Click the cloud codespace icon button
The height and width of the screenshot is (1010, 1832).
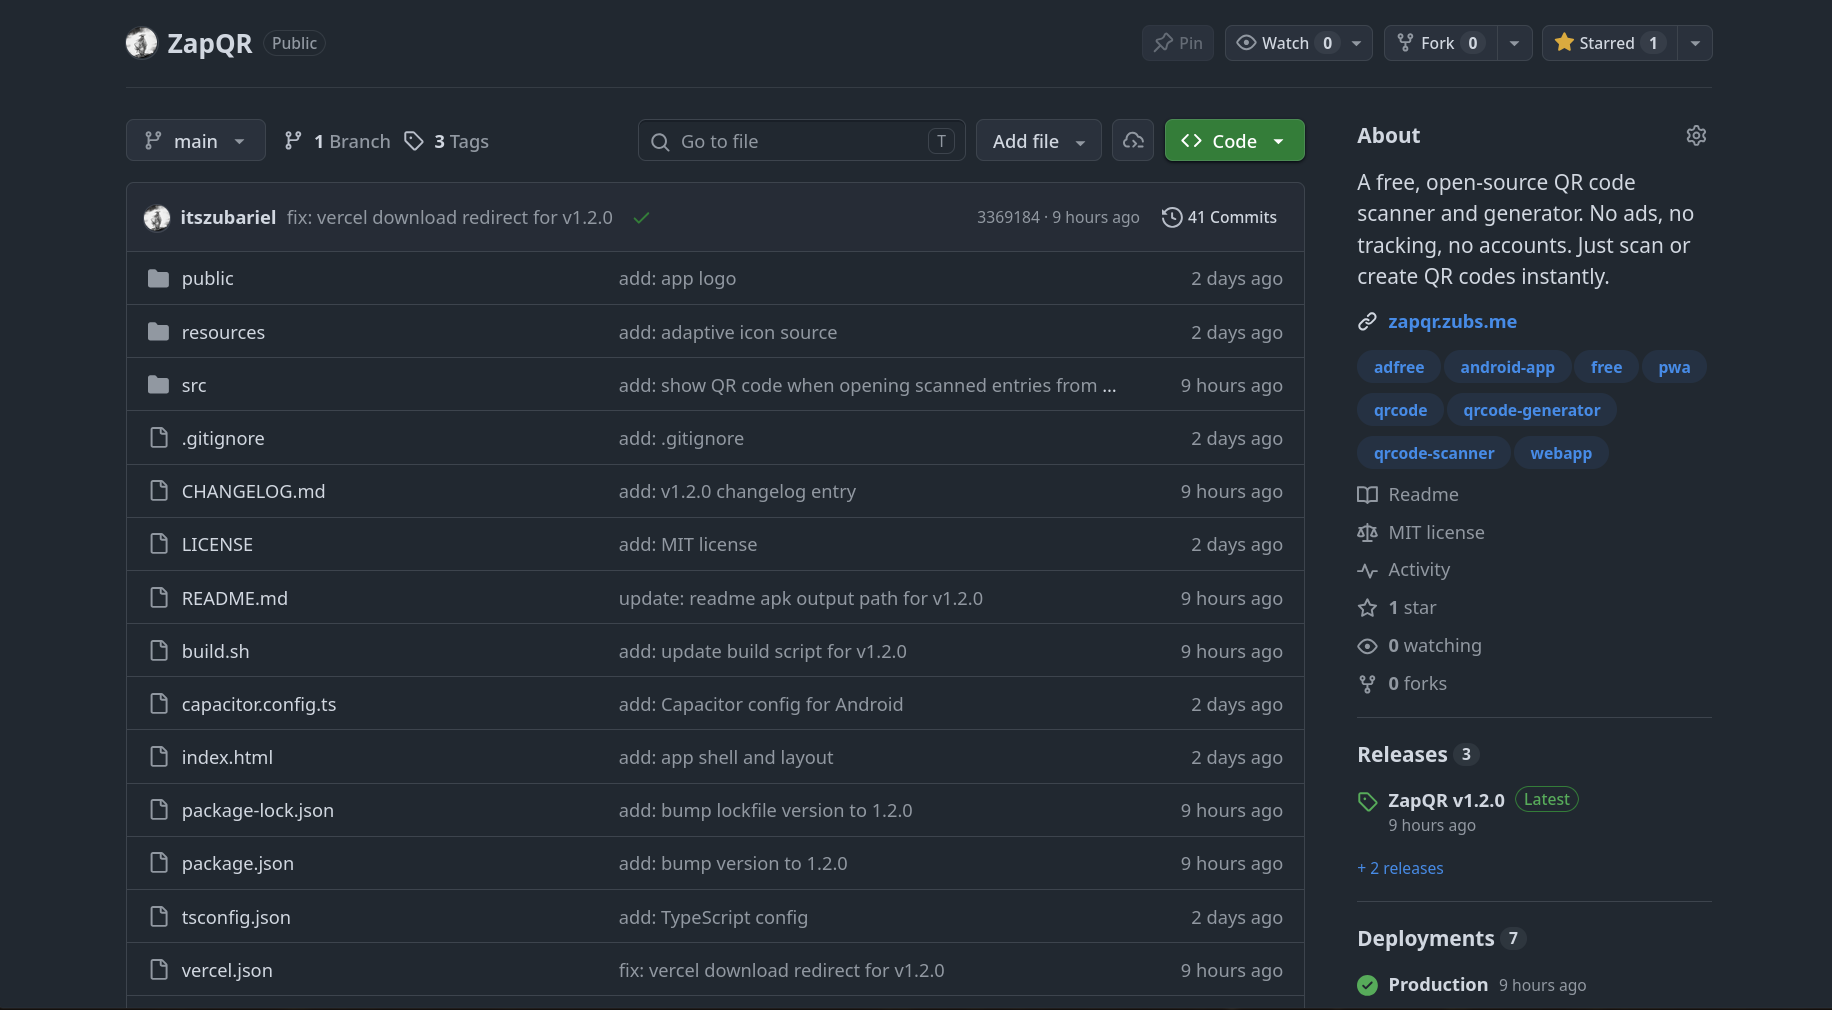1133,141
